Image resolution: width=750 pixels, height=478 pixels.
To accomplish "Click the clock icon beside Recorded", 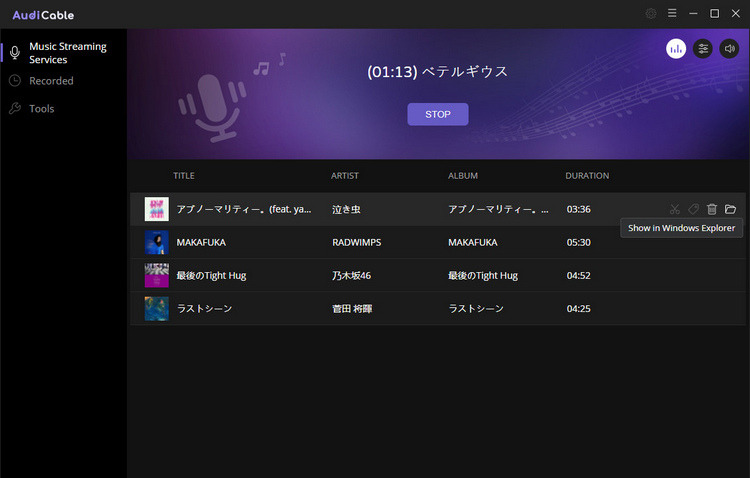I will pos(15,80).
